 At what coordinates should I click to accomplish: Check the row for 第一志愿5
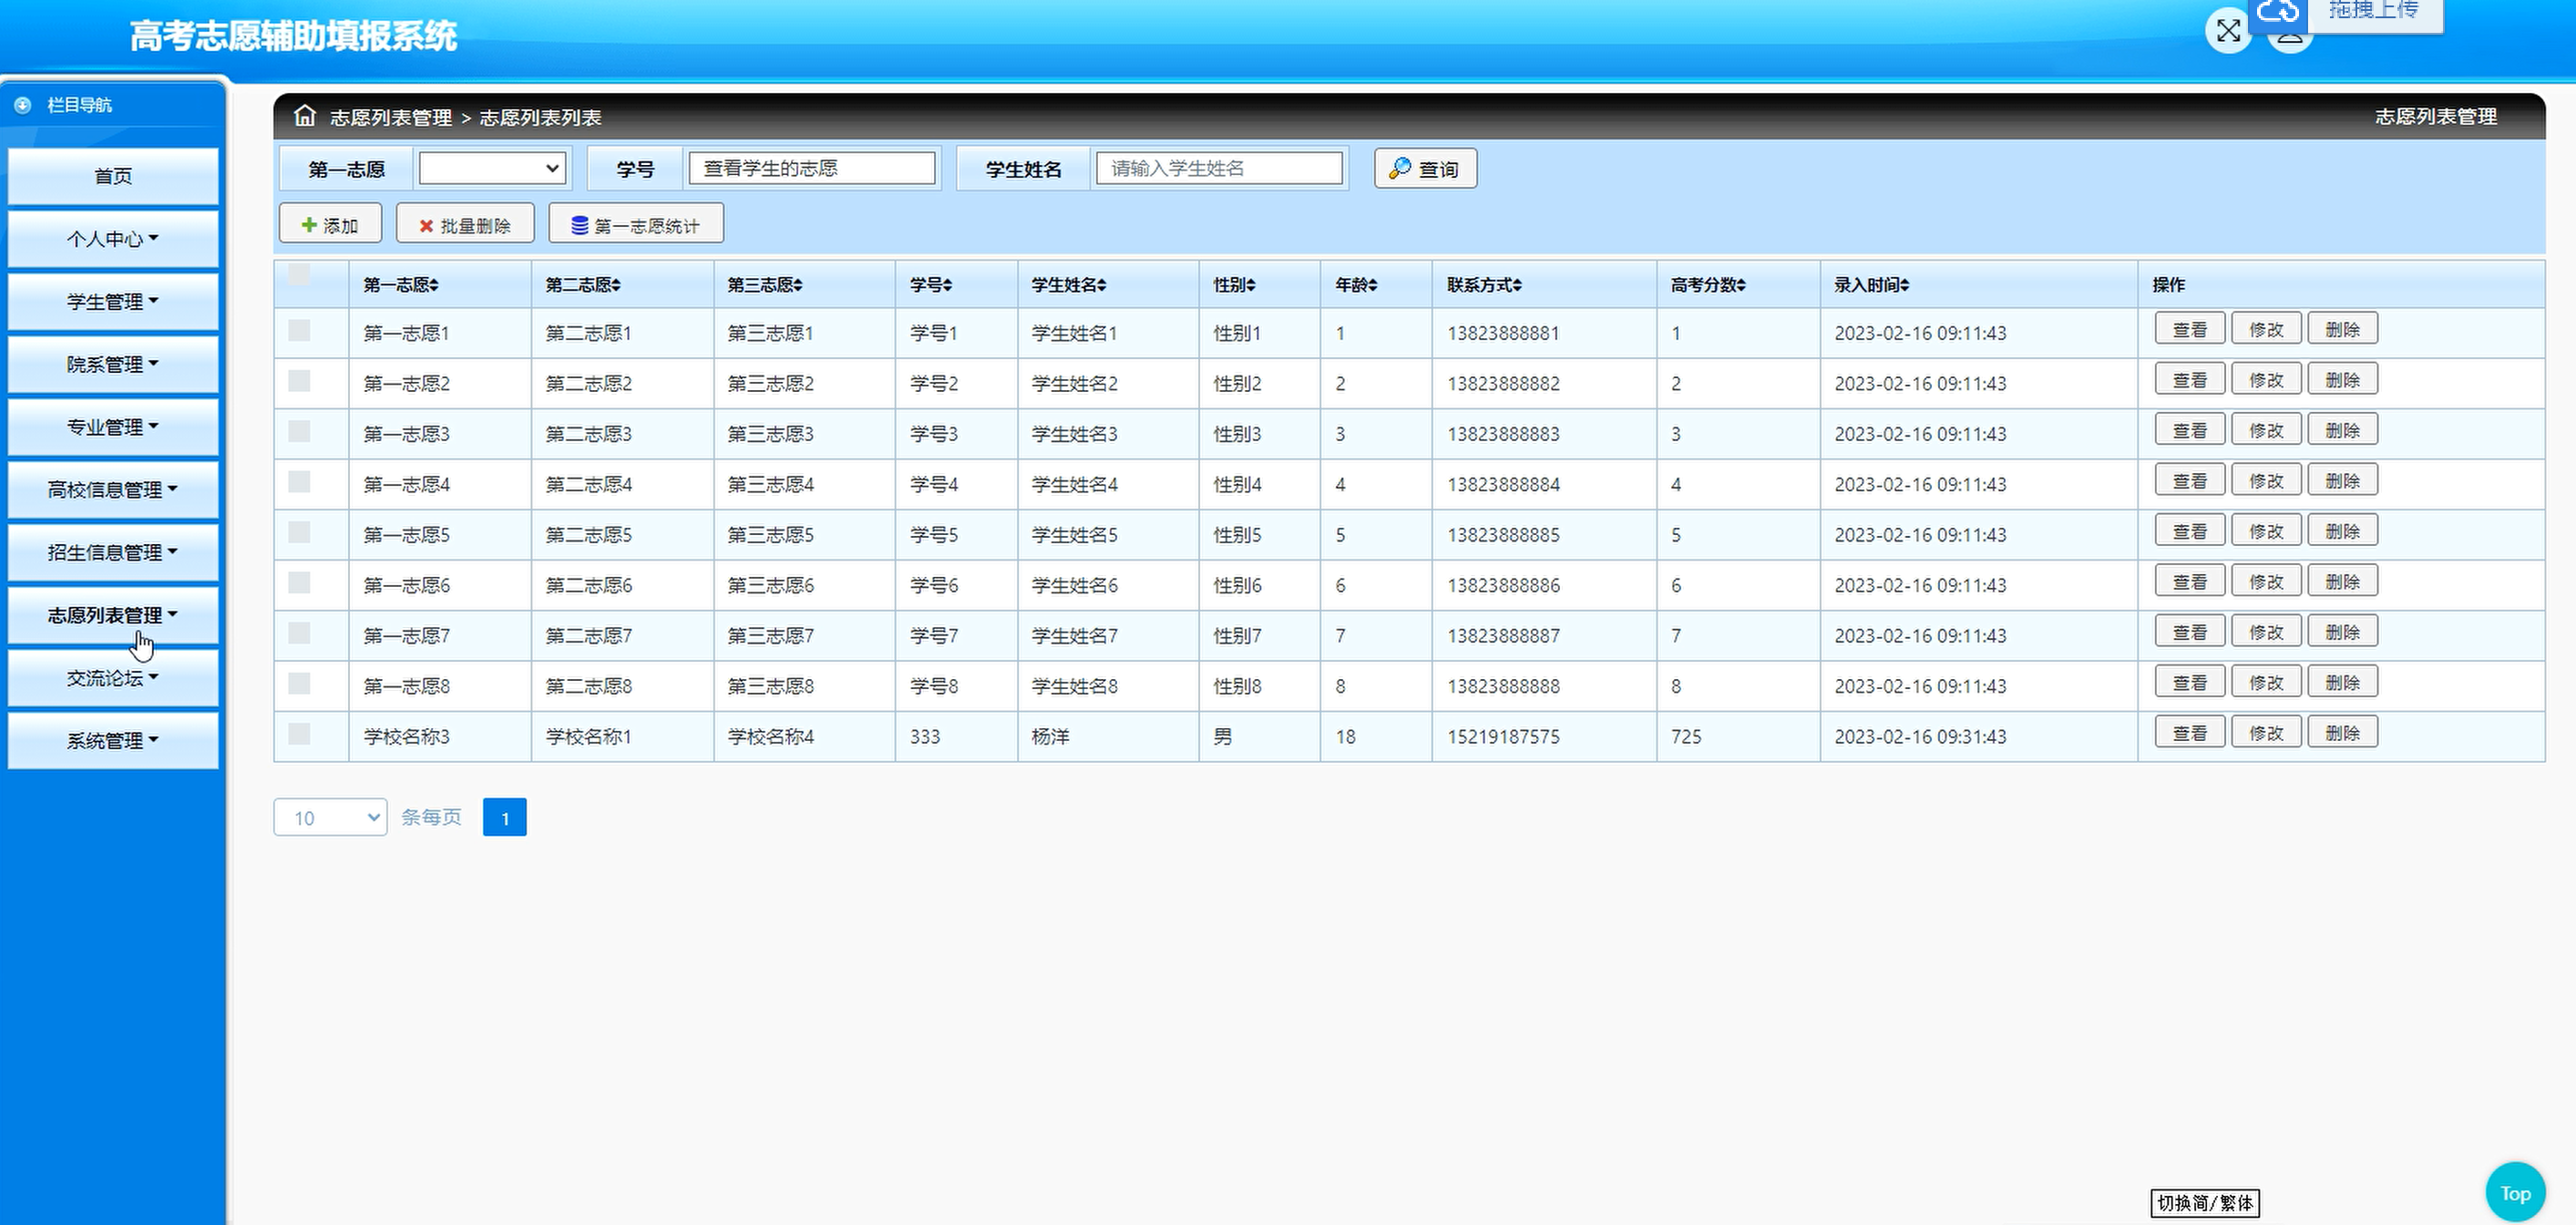[299, 533]
